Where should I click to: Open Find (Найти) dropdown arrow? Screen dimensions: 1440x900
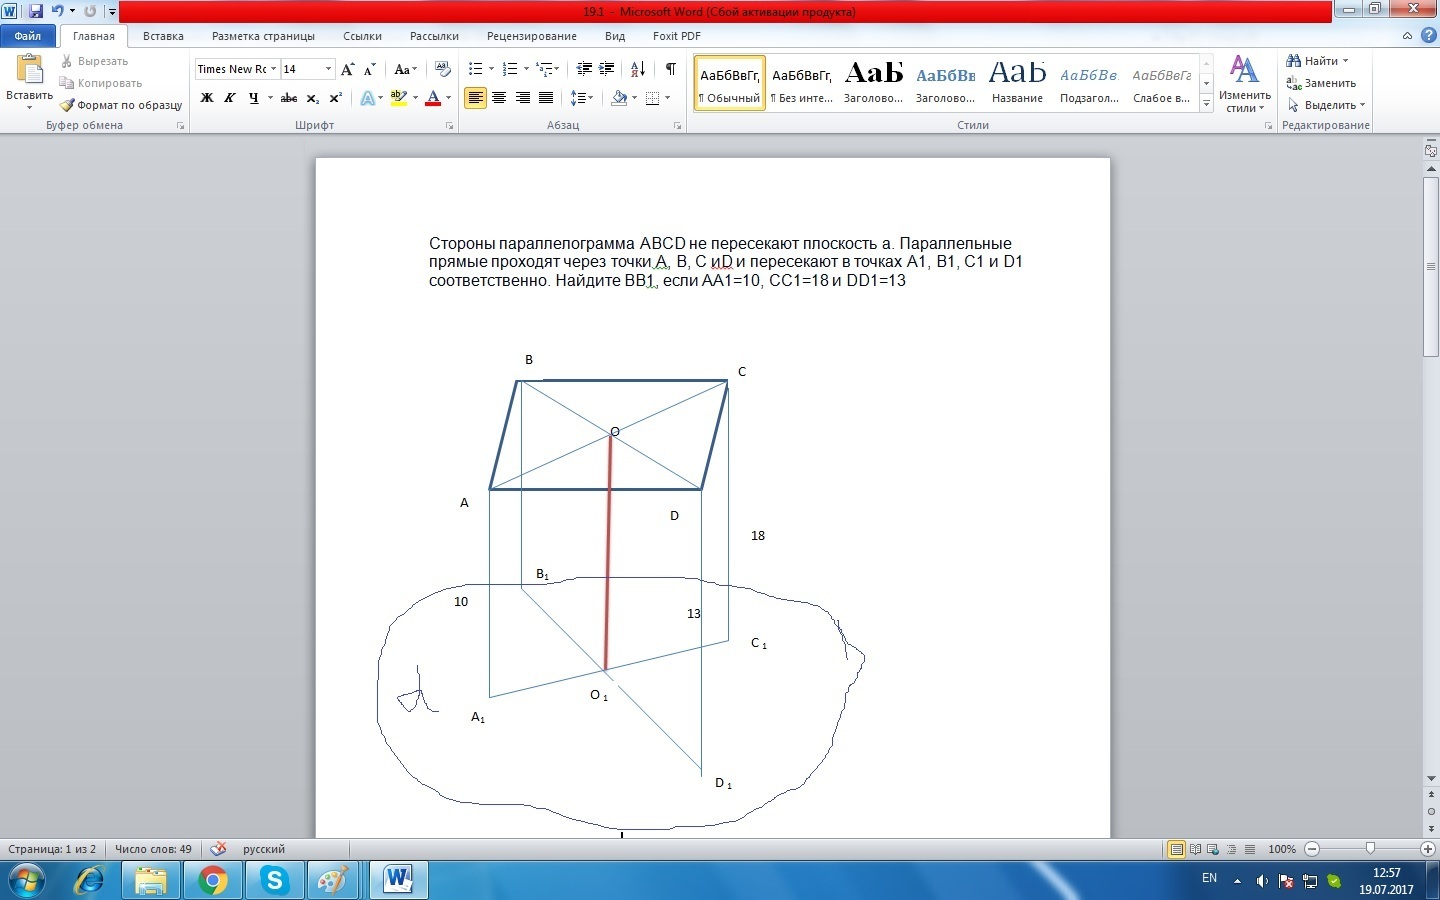coord(1346,61)
